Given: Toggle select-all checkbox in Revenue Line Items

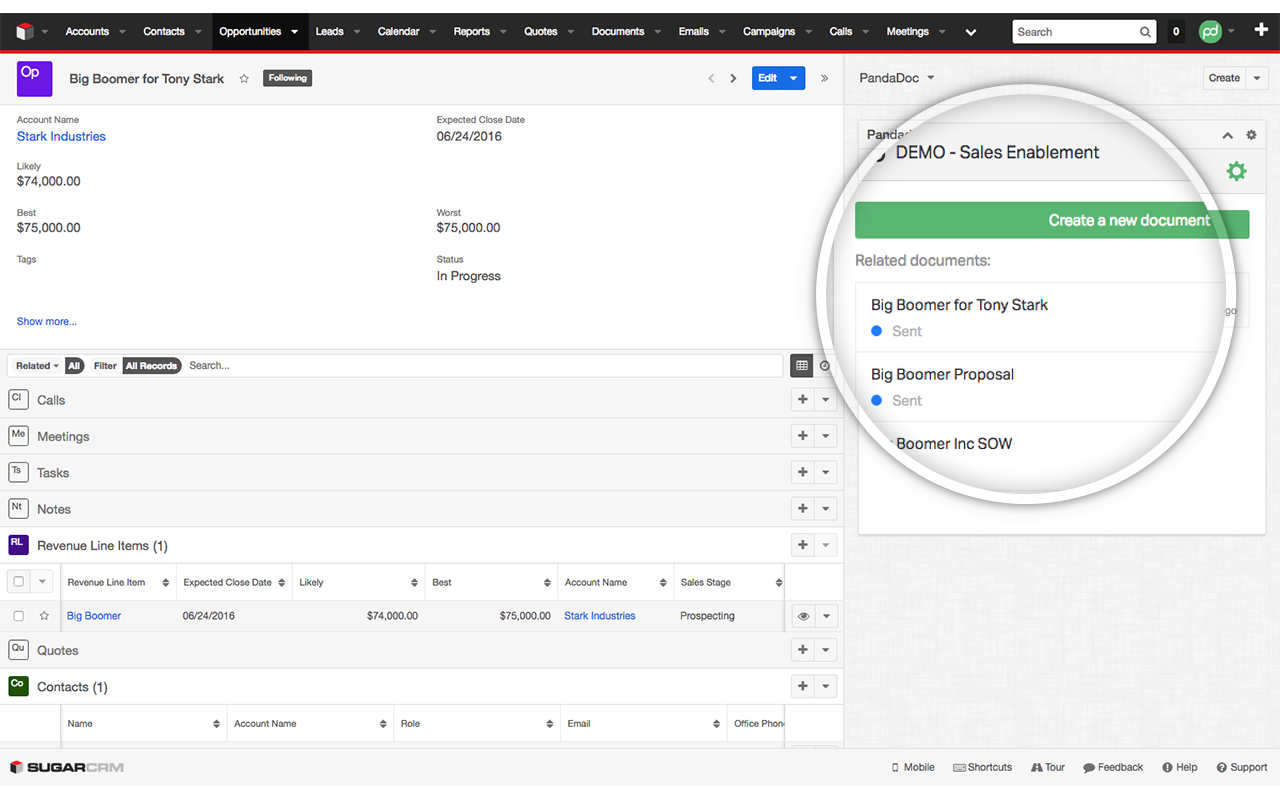Looking at the screenshot, I should pos(18,581).
